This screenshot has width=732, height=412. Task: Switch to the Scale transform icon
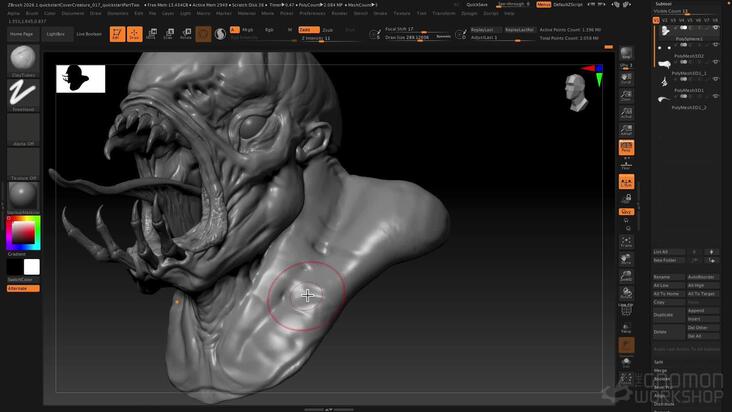tap(169, 34)
